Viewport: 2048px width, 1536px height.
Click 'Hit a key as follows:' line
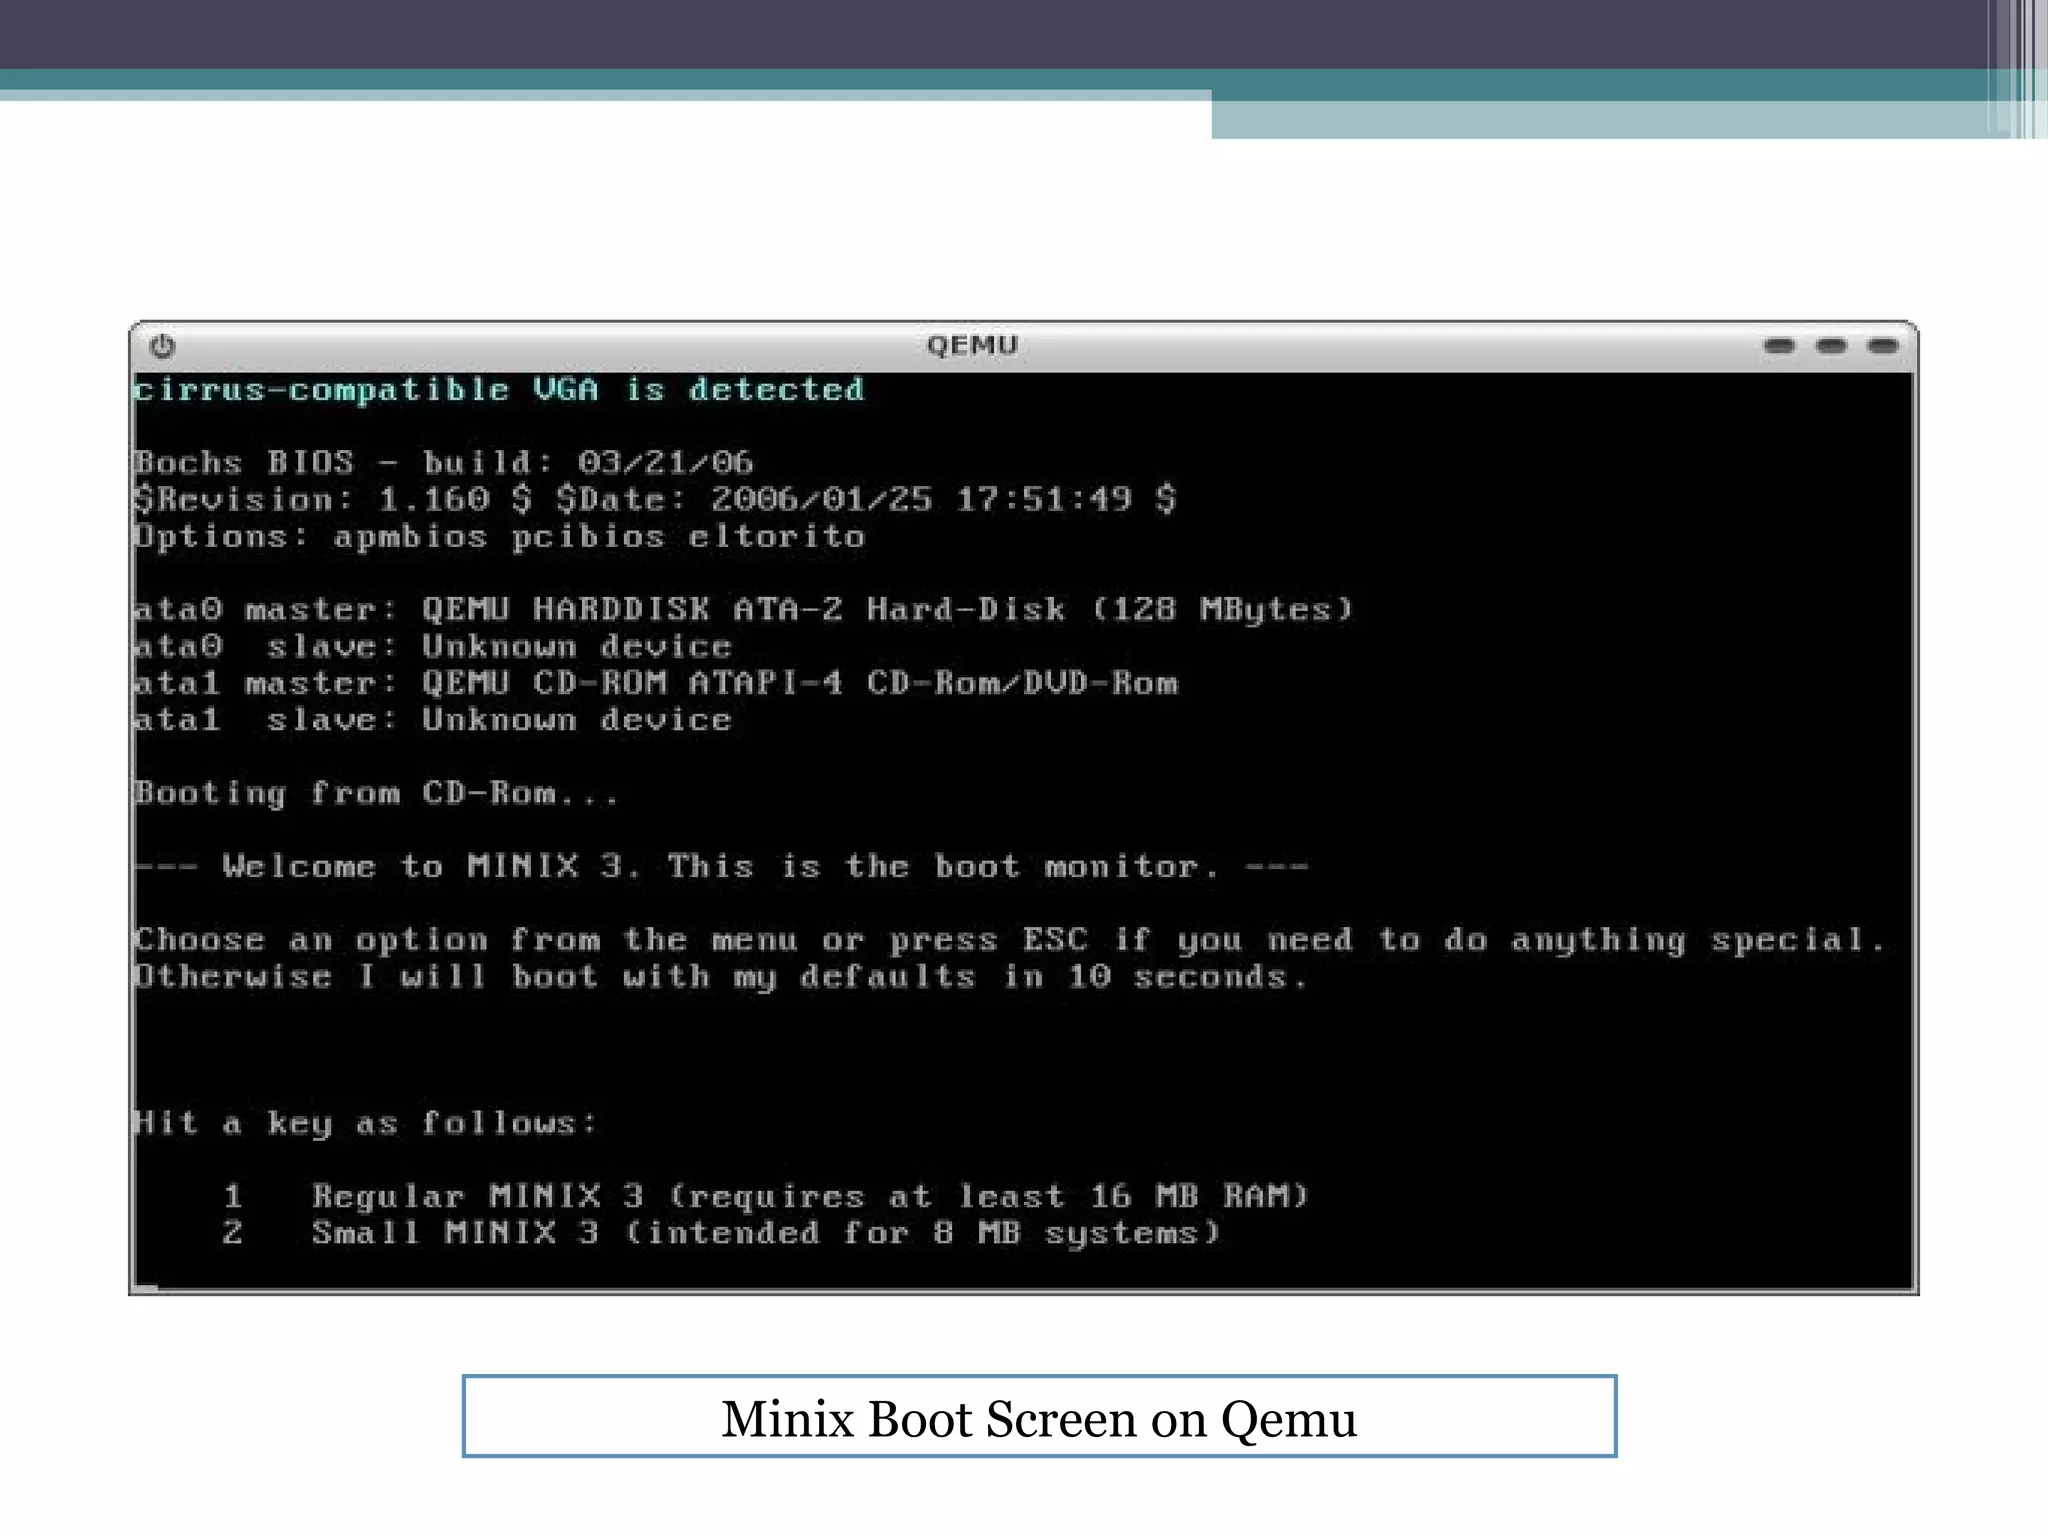tap(365, 1123)
